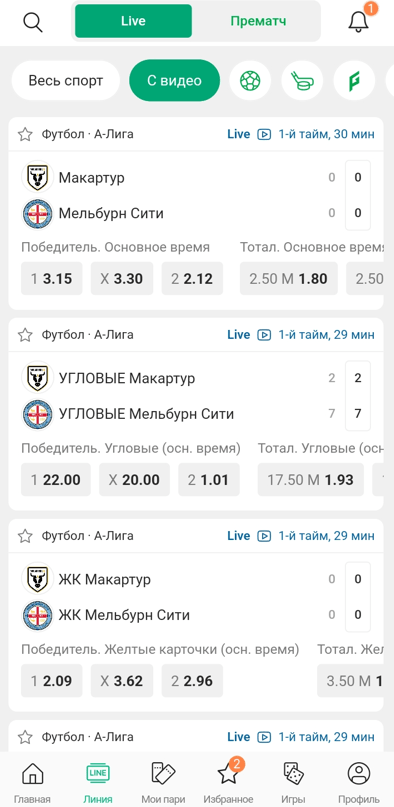The height and width of the screenshot is (807, 394).
Task: Tap the С видео filter chip
Action: [x=174, y=81]
